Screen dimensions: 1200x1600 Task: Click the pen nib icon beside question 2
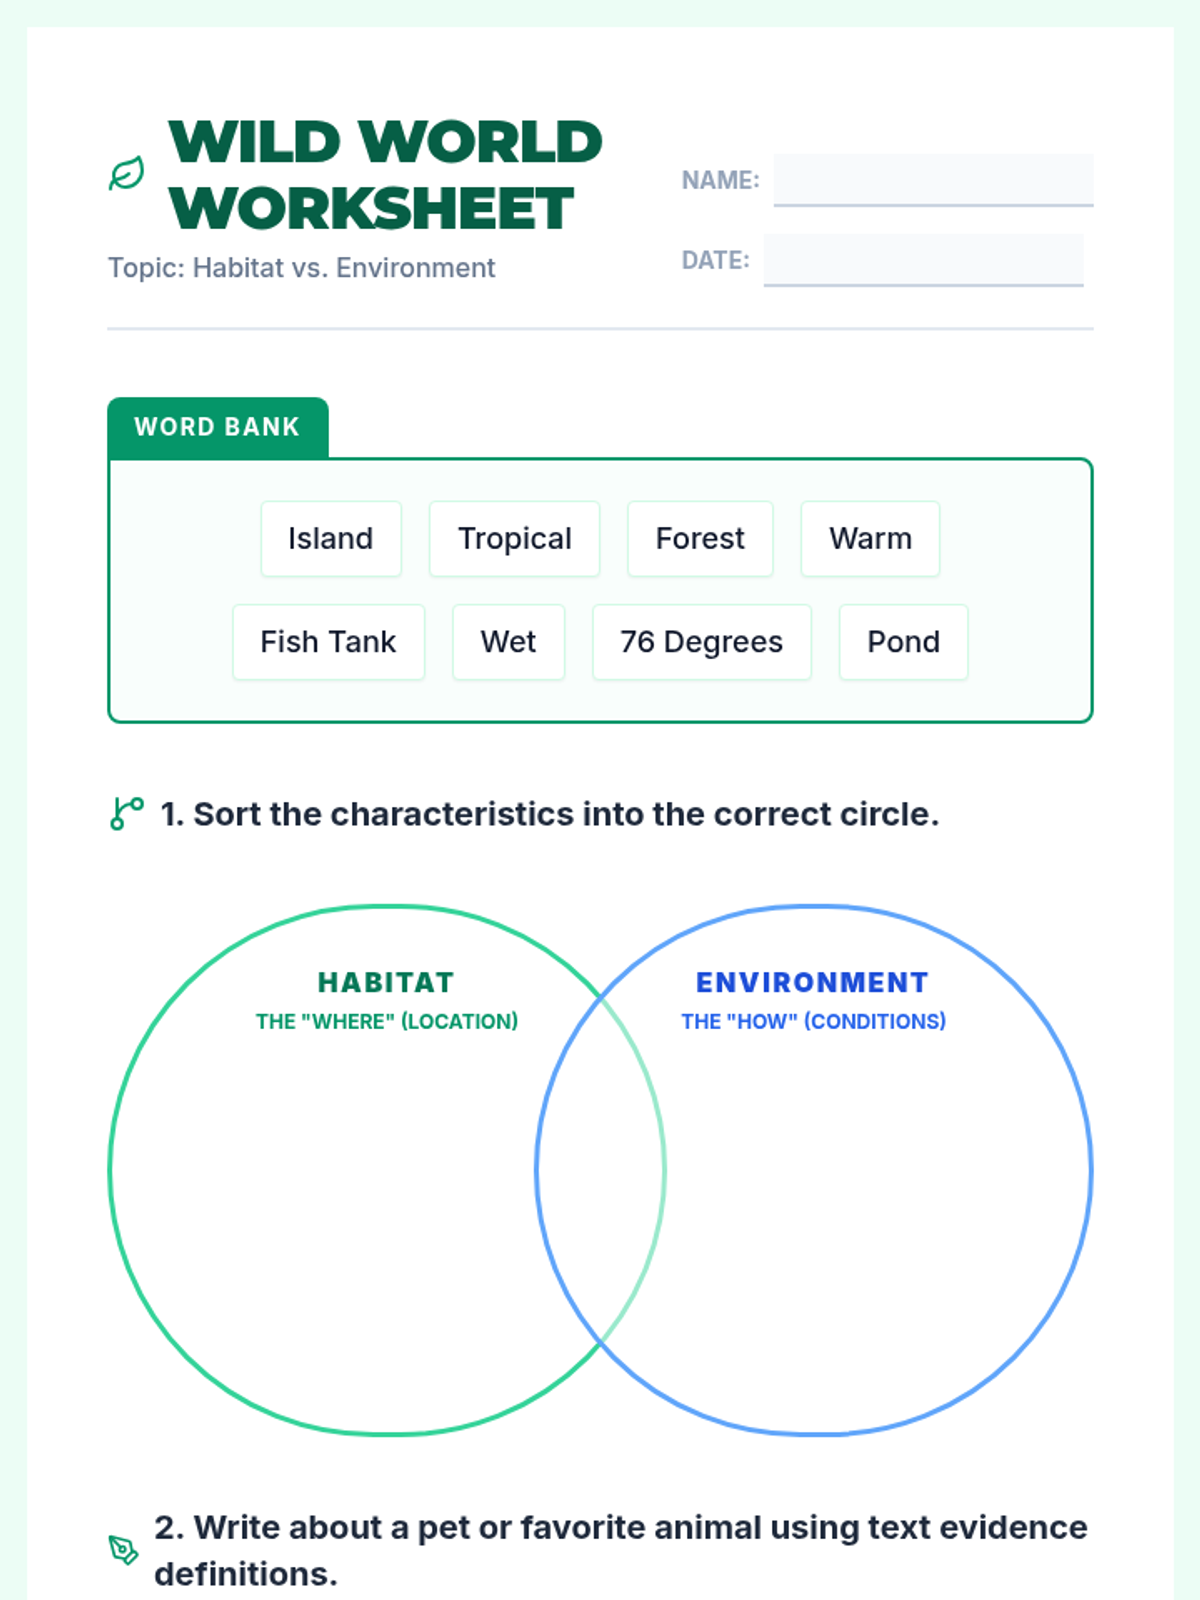[x=123, y=1549]
